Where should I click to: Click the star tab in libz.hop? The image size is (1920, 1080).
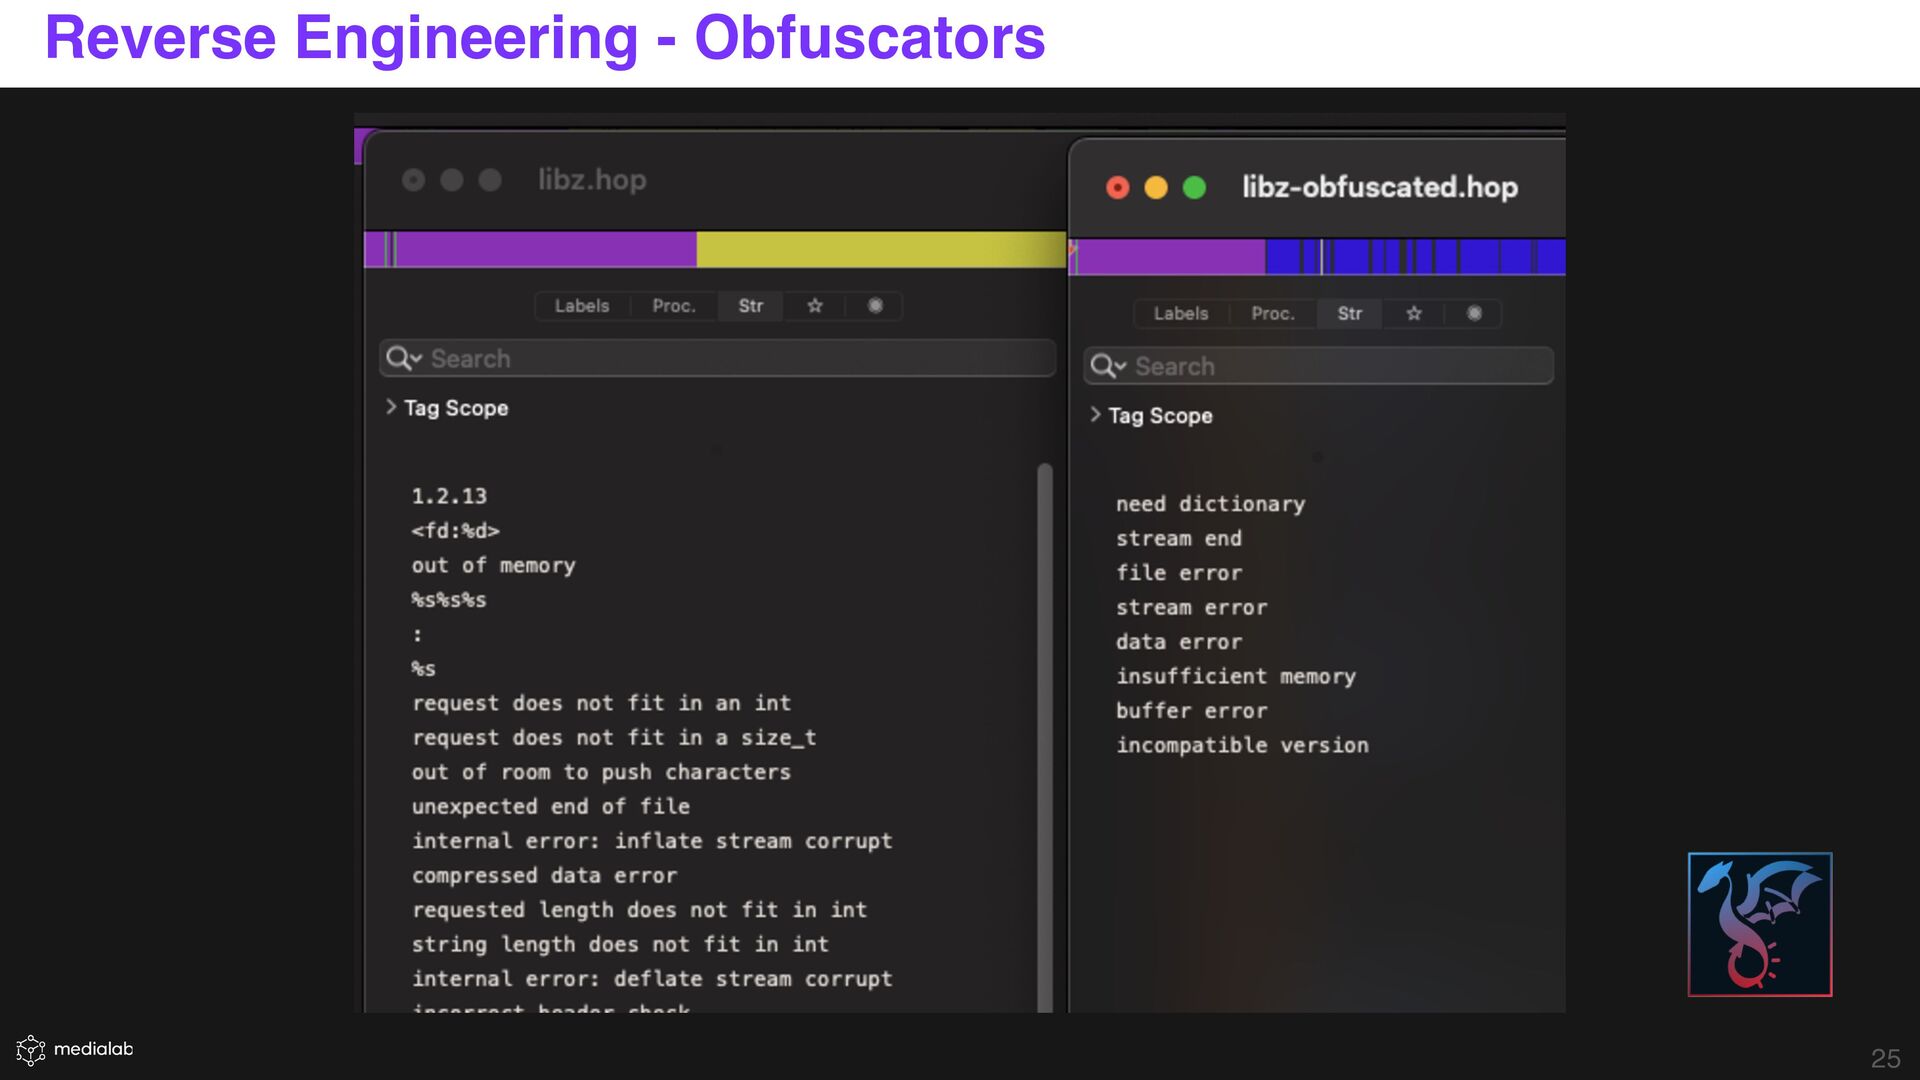pos(815,306)
